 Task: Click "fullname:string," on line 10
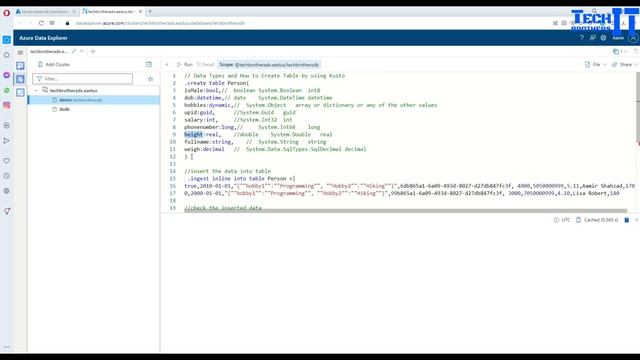pyautogui.click(x=209, y=142)
